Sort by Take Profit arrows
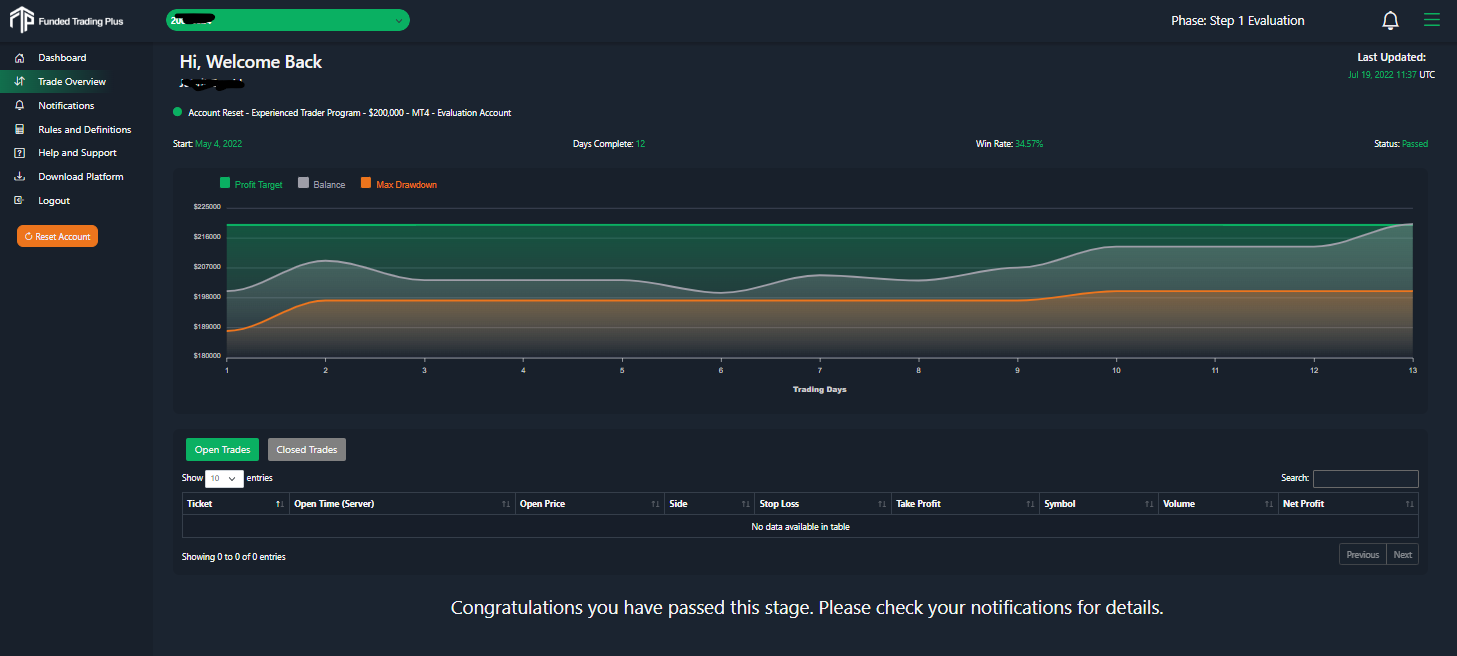Screen dimensions: 1457x656 click(1030, 504)
